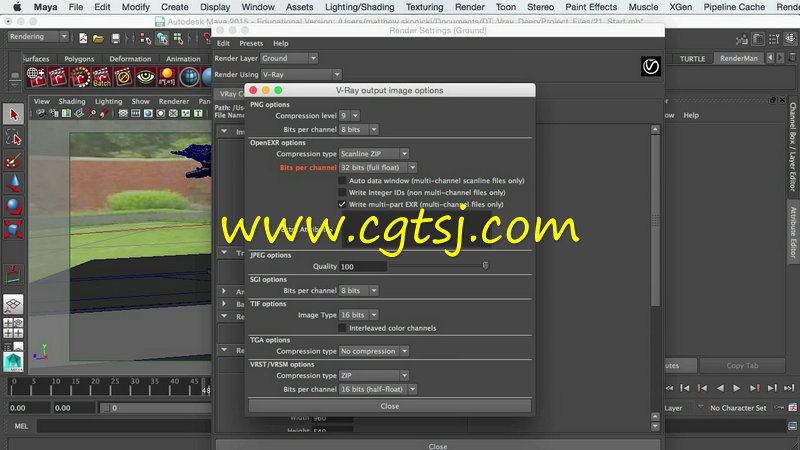Open the viewport Renderer menu
This screenshot has width=800, height=450.
tap(173, 101)
